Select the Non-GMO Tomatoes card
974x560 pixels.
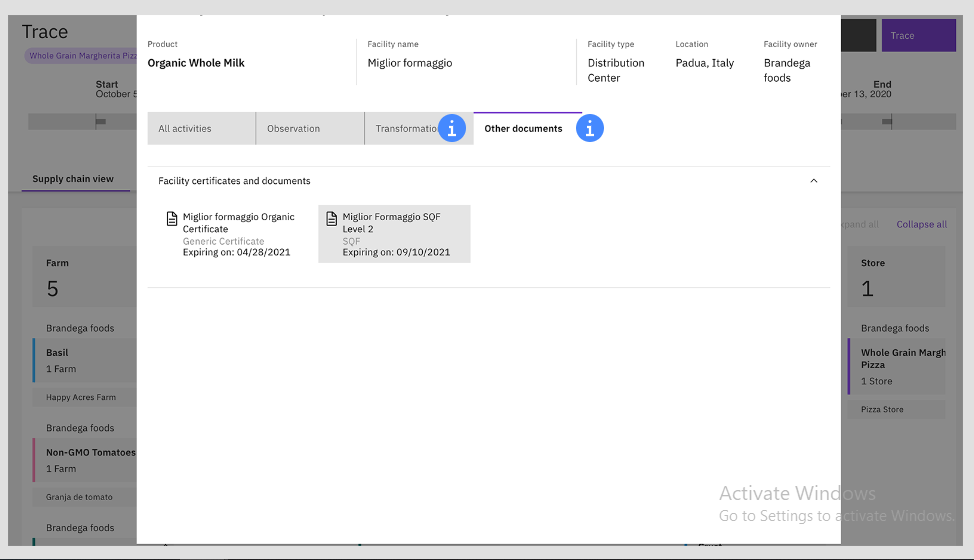(85, 460)
